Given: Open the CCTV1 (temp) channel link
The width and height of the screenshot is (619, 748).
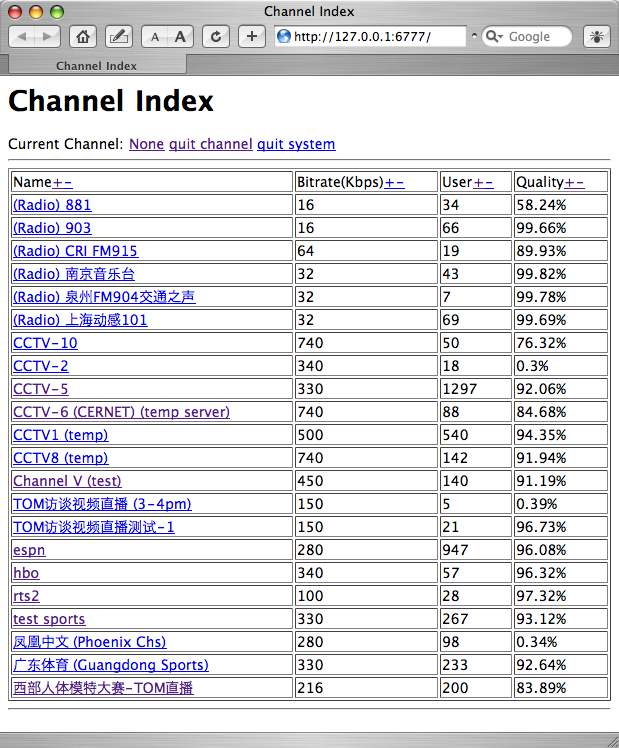Looking at the screenshot, I should 61,435.
